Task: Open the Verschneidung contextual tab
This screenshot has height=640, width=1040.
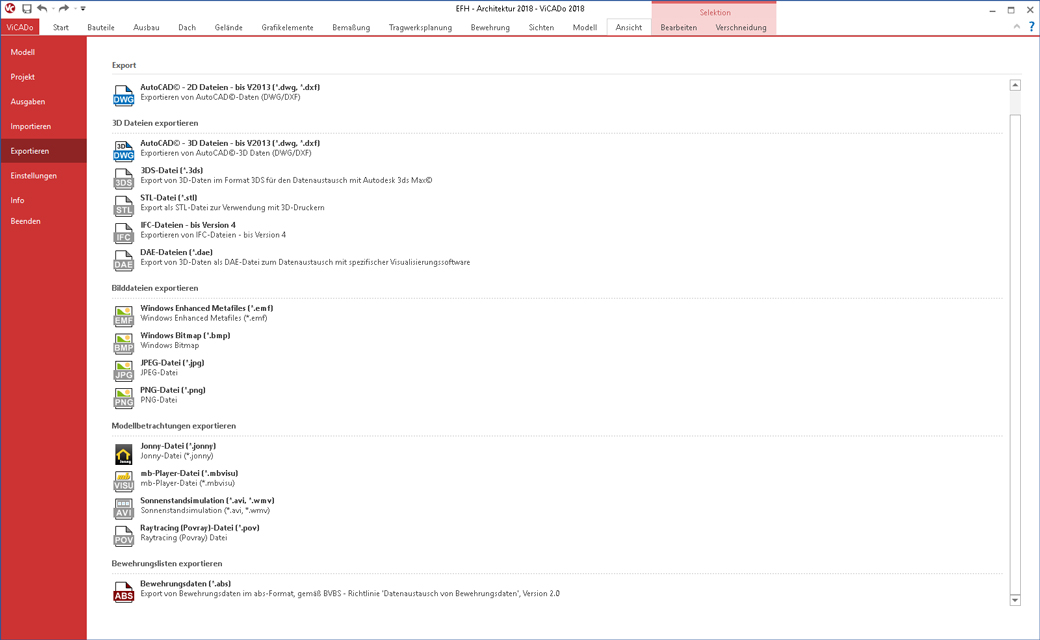Action: tap(741, 27)
